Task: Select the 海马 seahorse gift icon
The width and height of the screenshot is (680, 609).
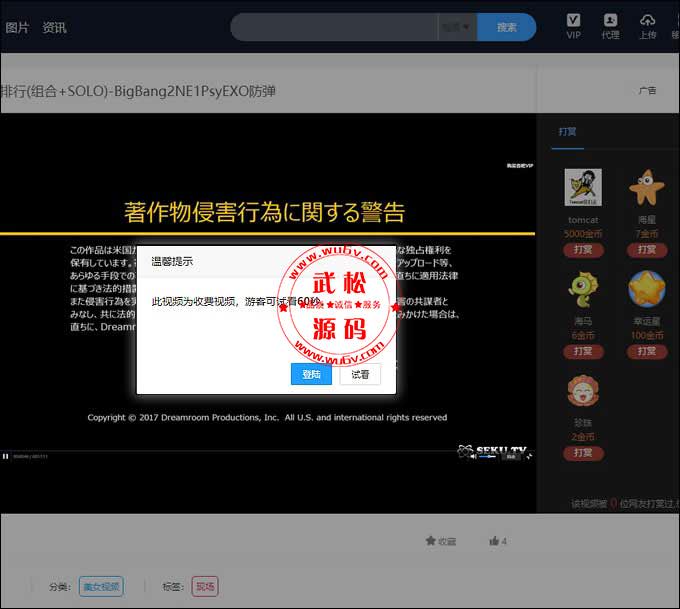Action: 582,289
